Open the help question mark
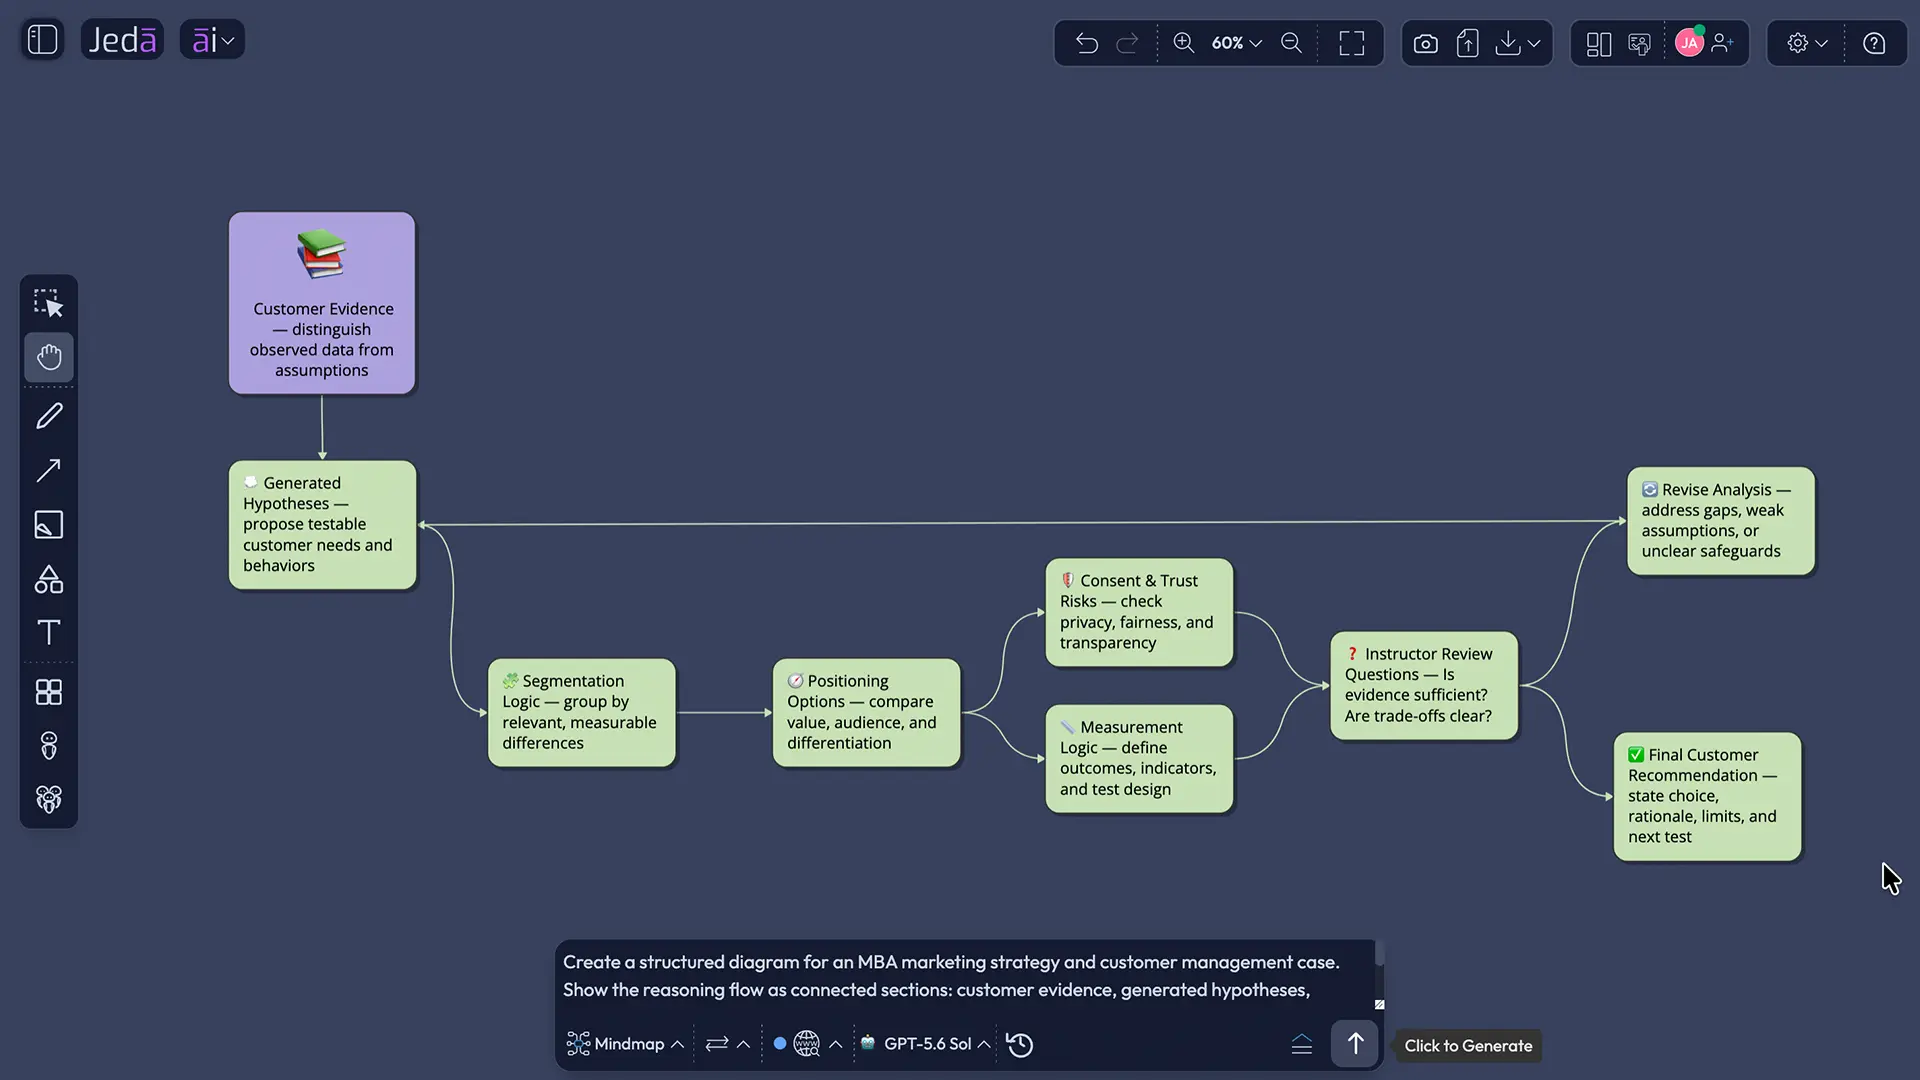 pos(1875,43)
